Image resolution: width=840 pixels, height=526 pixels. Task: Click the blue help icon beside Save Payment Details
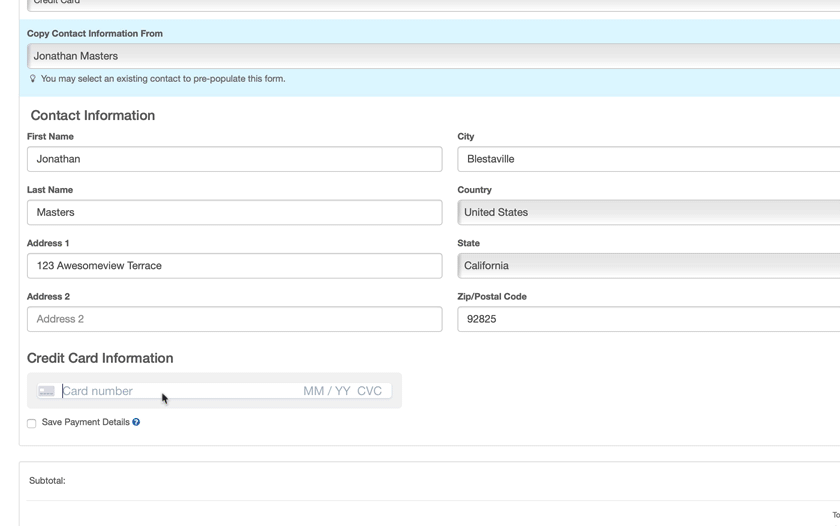coord(136,422)
